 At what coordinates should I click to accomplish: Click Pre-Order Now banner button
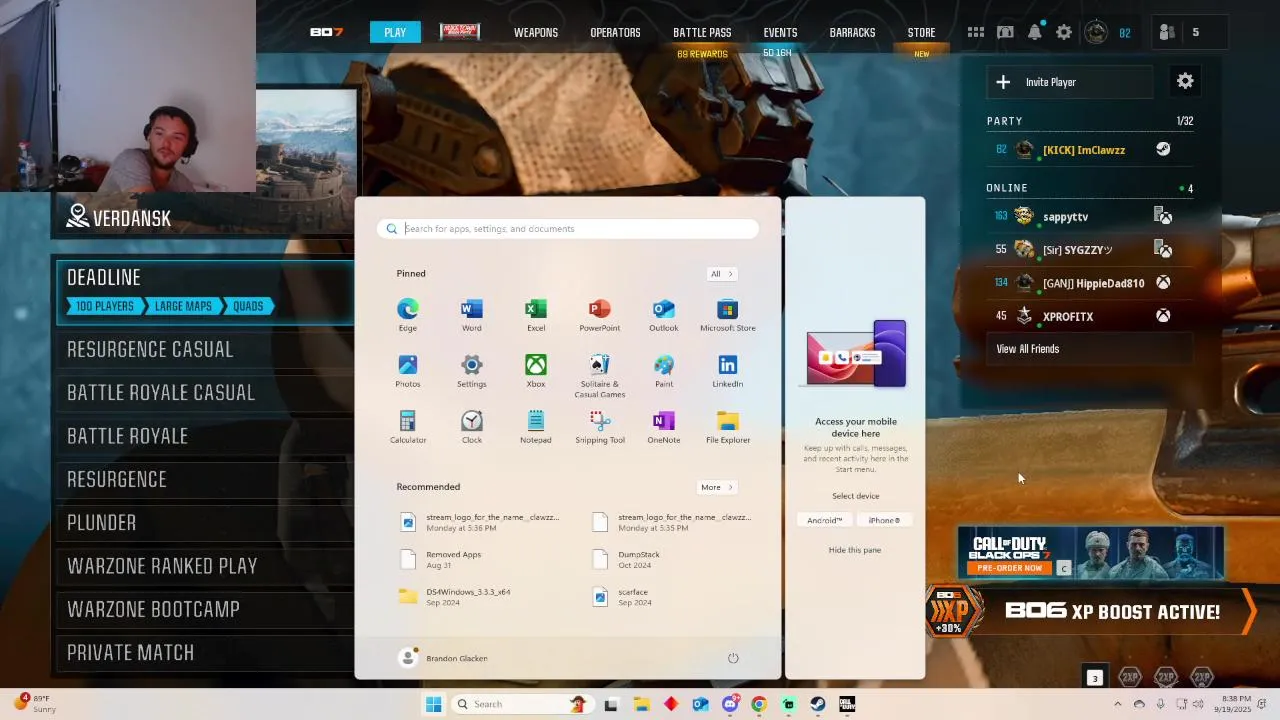[x=1009, y=568]
